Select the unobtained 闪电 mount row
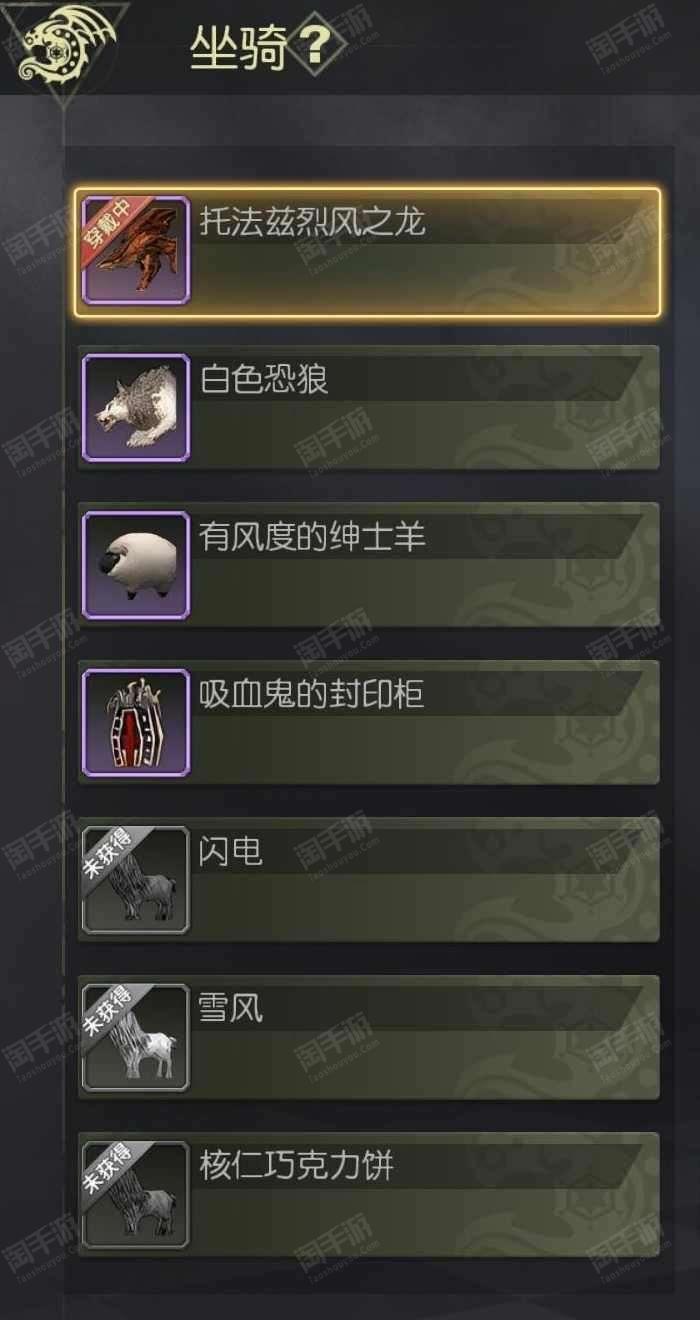 [368, 880]
